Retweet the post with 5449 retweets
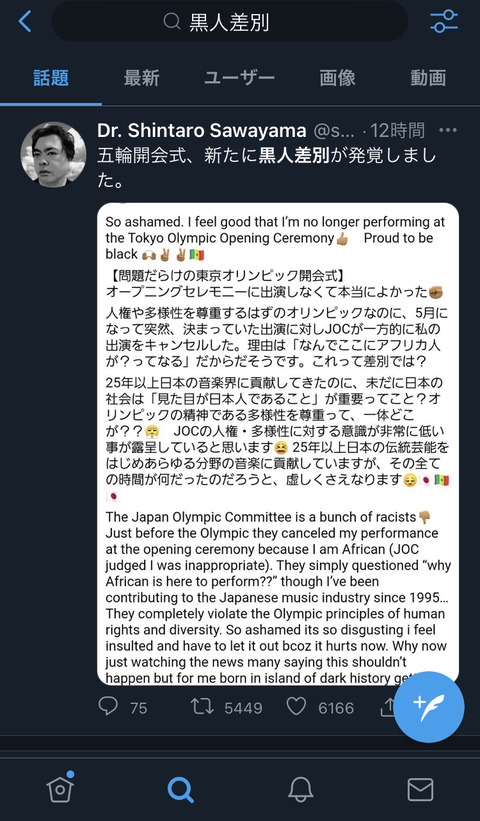 click(x=202, y=707)
